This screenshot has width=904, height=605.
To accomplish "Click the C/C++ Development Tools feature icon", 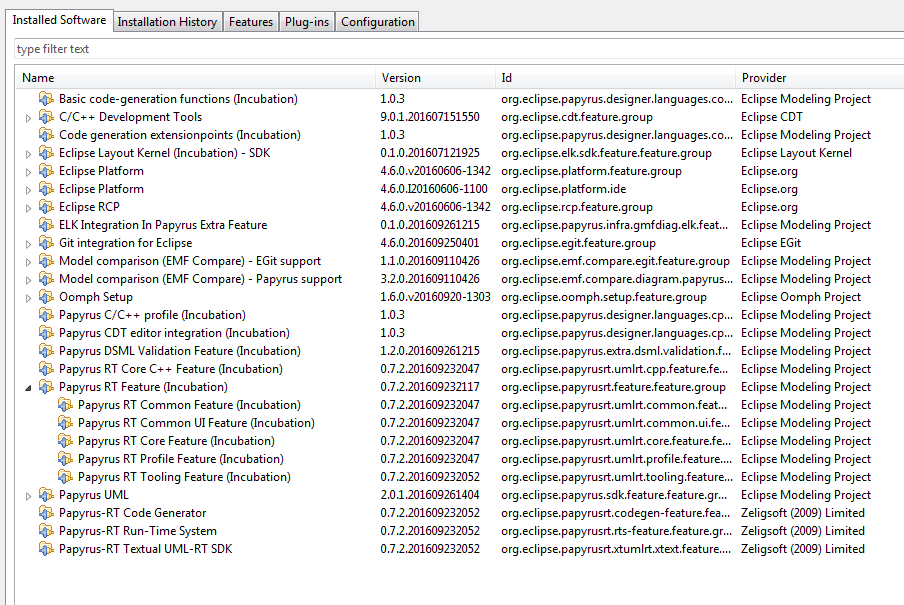I will (x=46, y=117).
